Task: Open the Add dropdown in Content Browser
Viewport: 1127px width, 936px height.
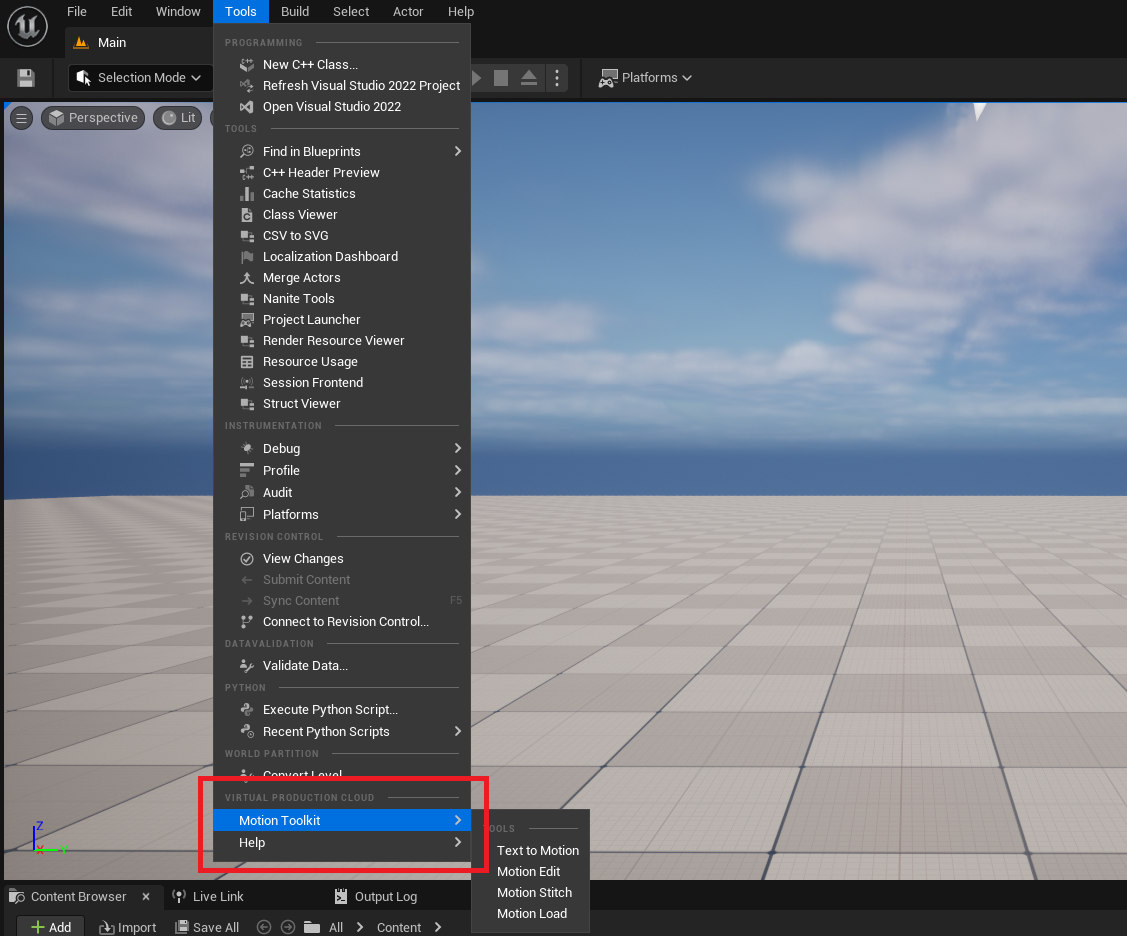Action: coord(50,927)
